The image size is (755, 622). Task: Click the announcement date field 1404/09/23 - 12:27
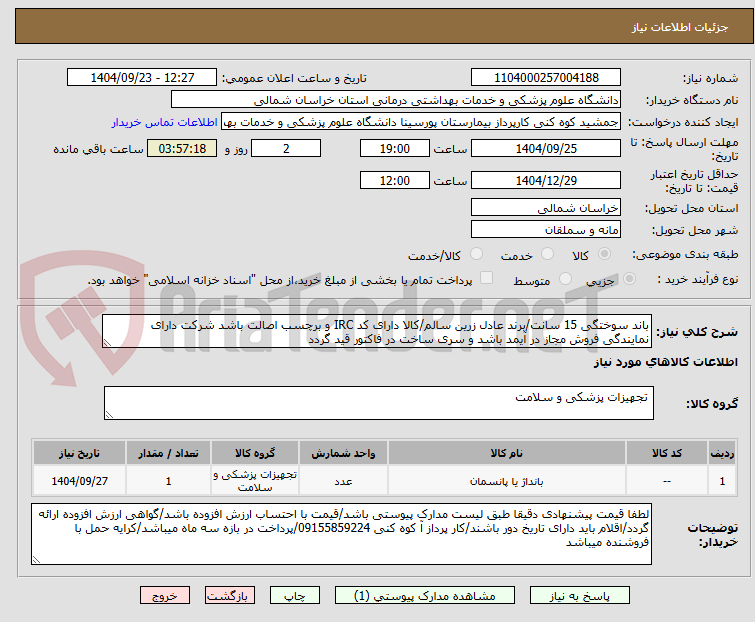tap(142, 78)
